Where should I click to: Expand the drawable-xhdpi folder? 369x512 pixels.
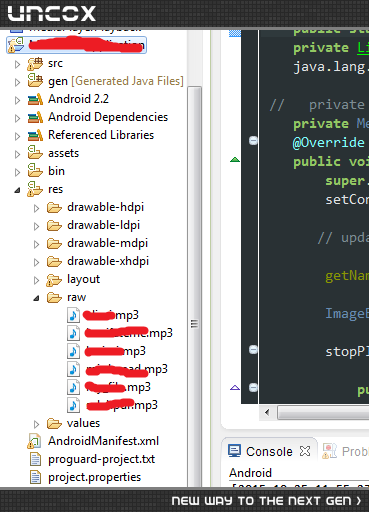(37, 262)
